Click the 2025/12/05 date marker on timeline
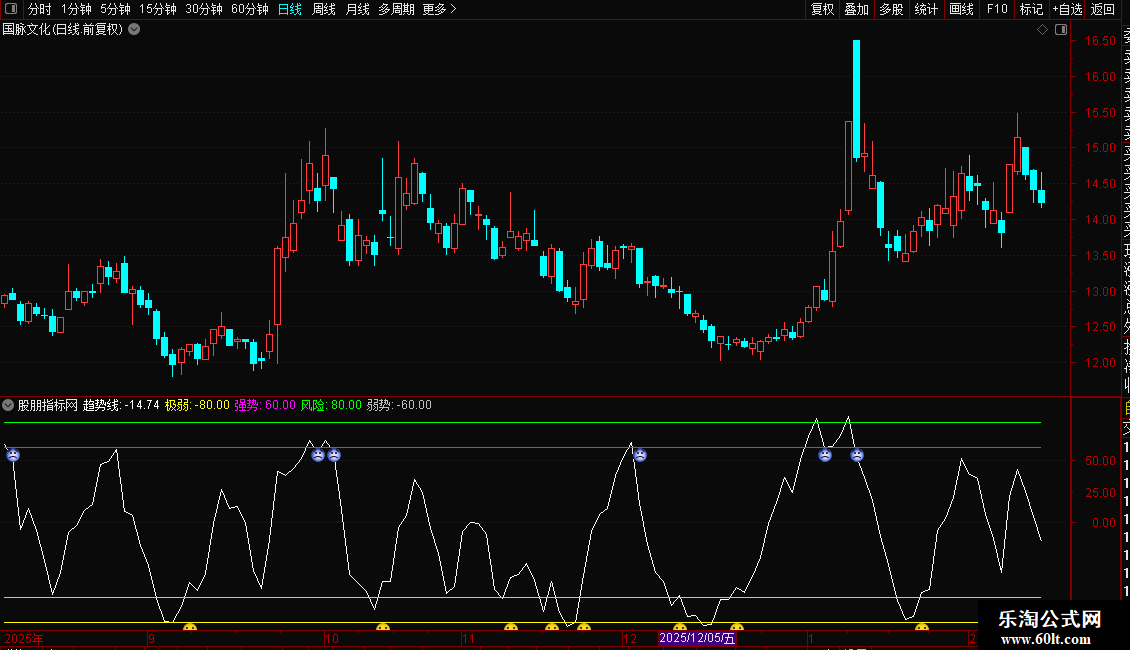 pos(698,638)
